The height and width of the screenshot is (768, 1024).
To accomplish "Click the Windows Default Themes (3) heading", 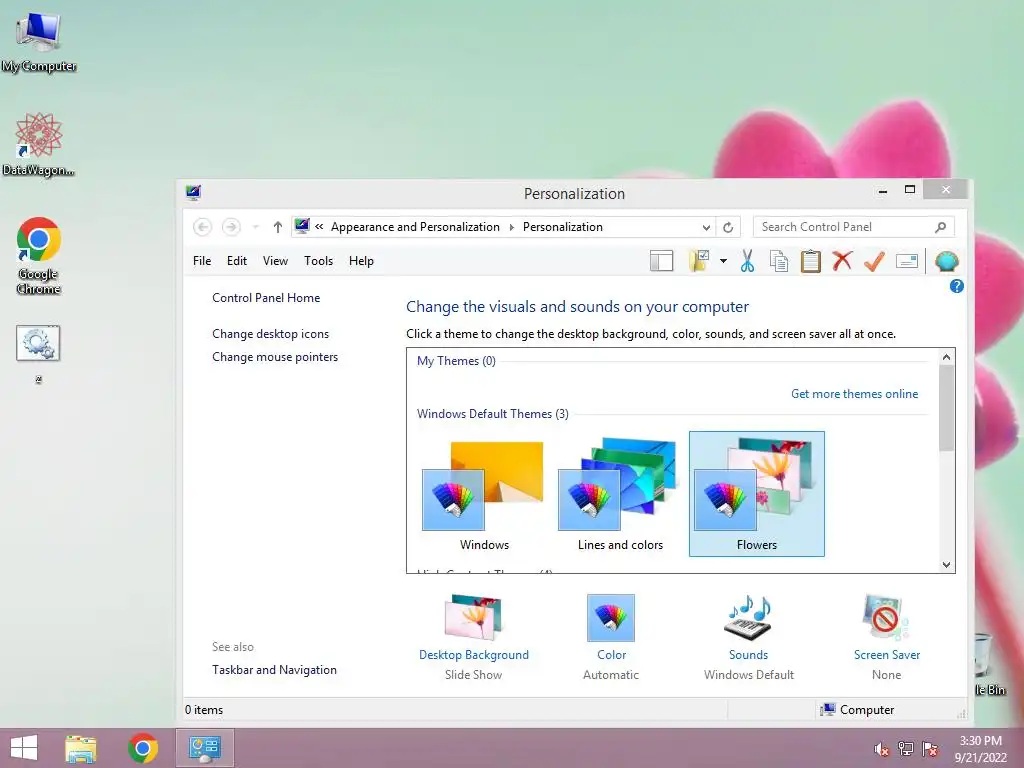I will click(x=492, y=413).
